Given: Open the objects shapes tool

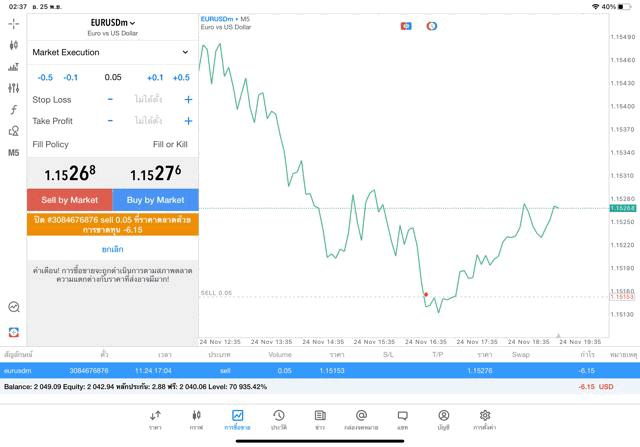Looking at the screenshot, I should click(x=13, y=131).
